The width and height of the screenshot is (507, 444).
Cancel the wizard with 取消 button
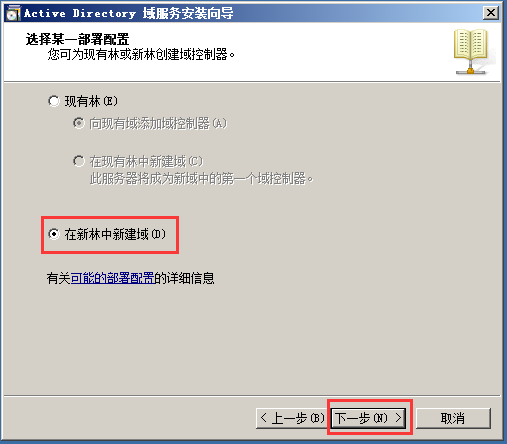pos(453,418)
